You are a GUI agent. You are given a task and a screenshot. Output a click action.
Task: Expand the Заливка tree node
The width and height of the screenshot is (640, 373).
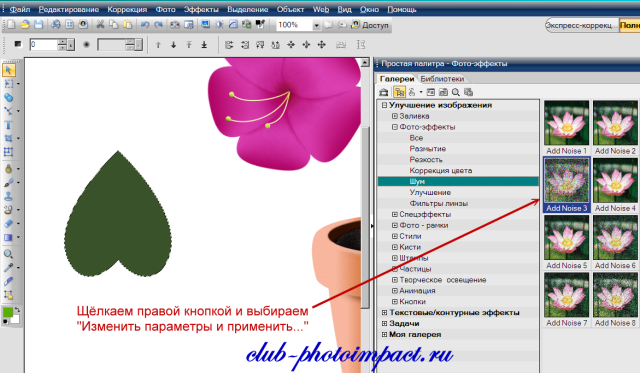click(395, 116)
